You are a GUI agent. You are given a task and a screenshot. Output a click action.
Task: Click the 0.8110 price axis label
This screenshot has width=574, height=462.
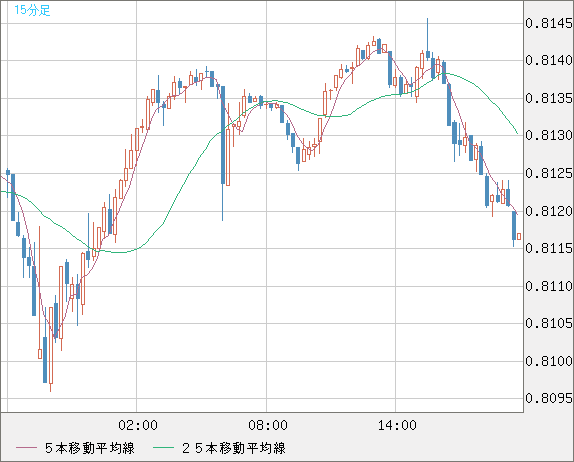(549, 286)
